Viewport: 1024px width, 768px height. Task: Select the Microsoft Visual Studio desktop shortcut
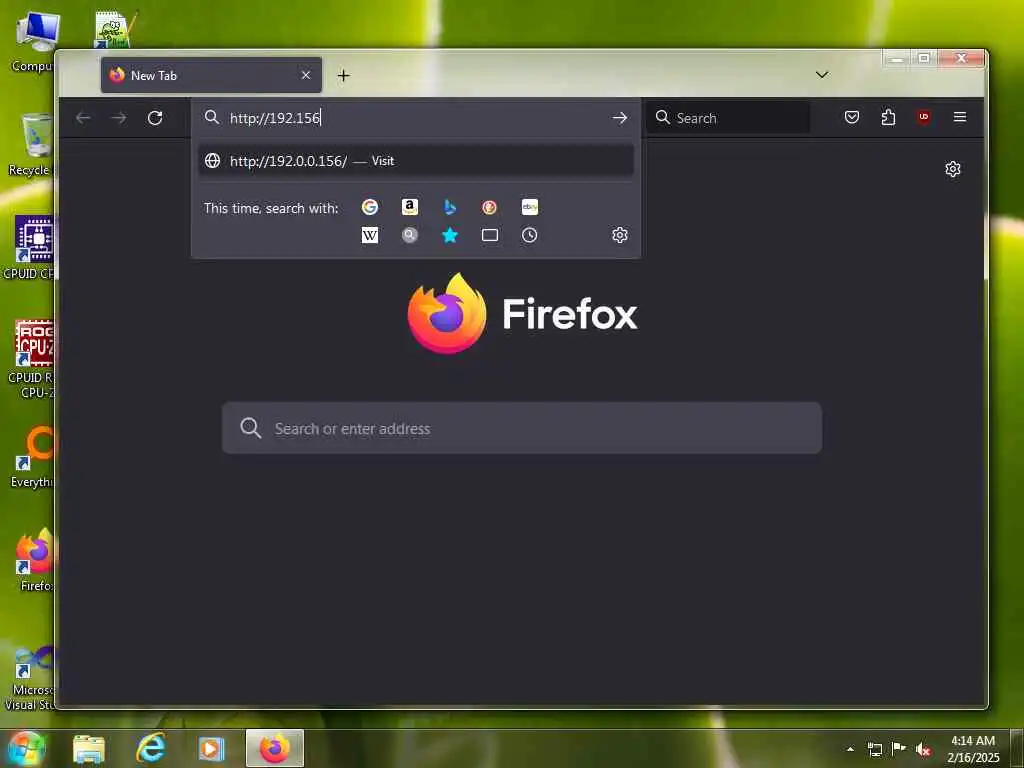30,678
